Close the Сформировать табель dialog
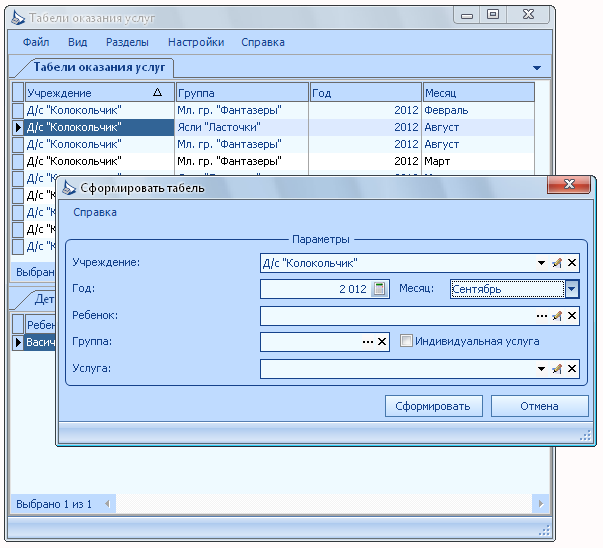The height and width of the screenshot is (548, 603). click(x=569, y=184)
